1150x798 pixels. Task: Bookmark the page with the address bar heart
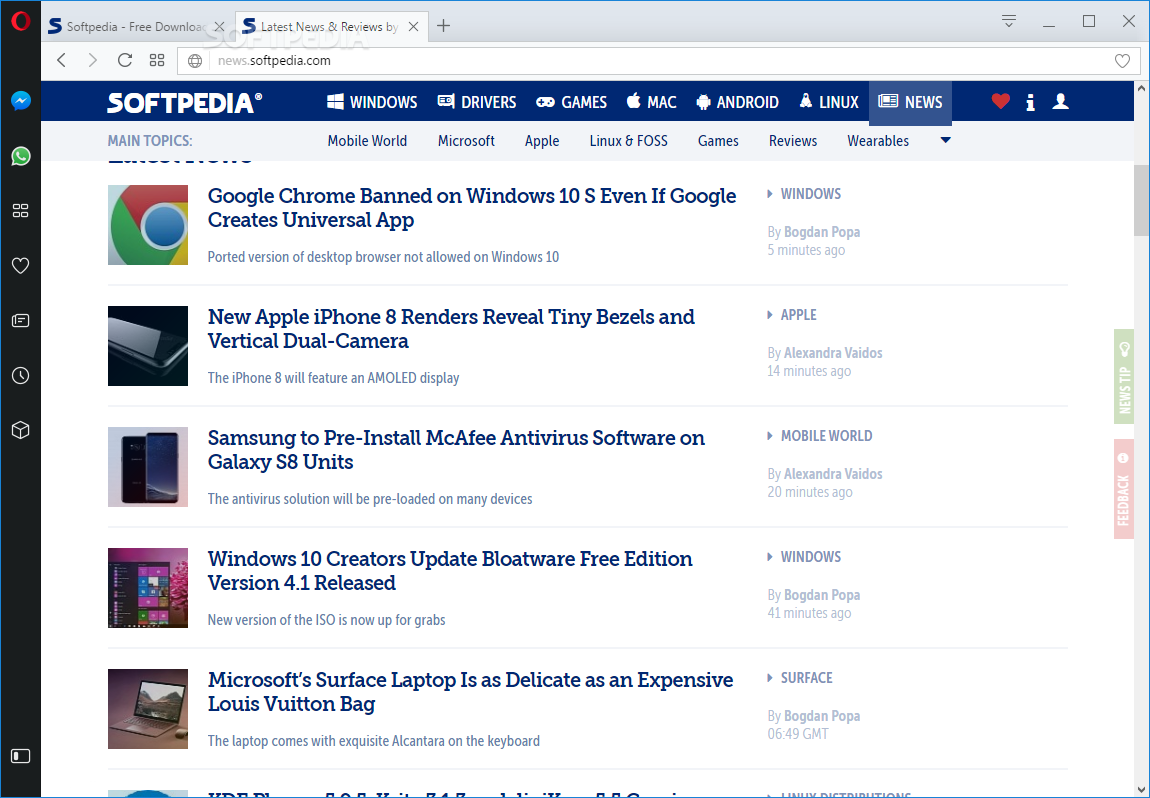1122,61
